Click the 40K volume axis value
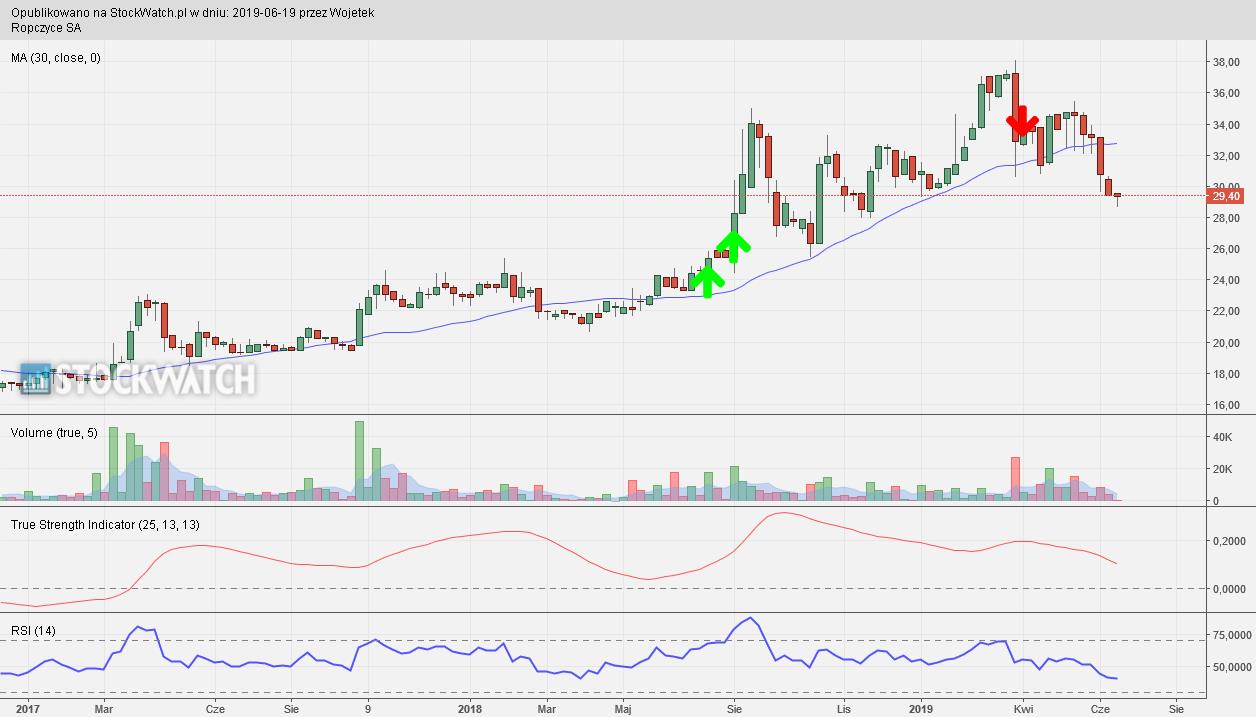Viewport: 1256px width, 717px height. pos(1221,437)
